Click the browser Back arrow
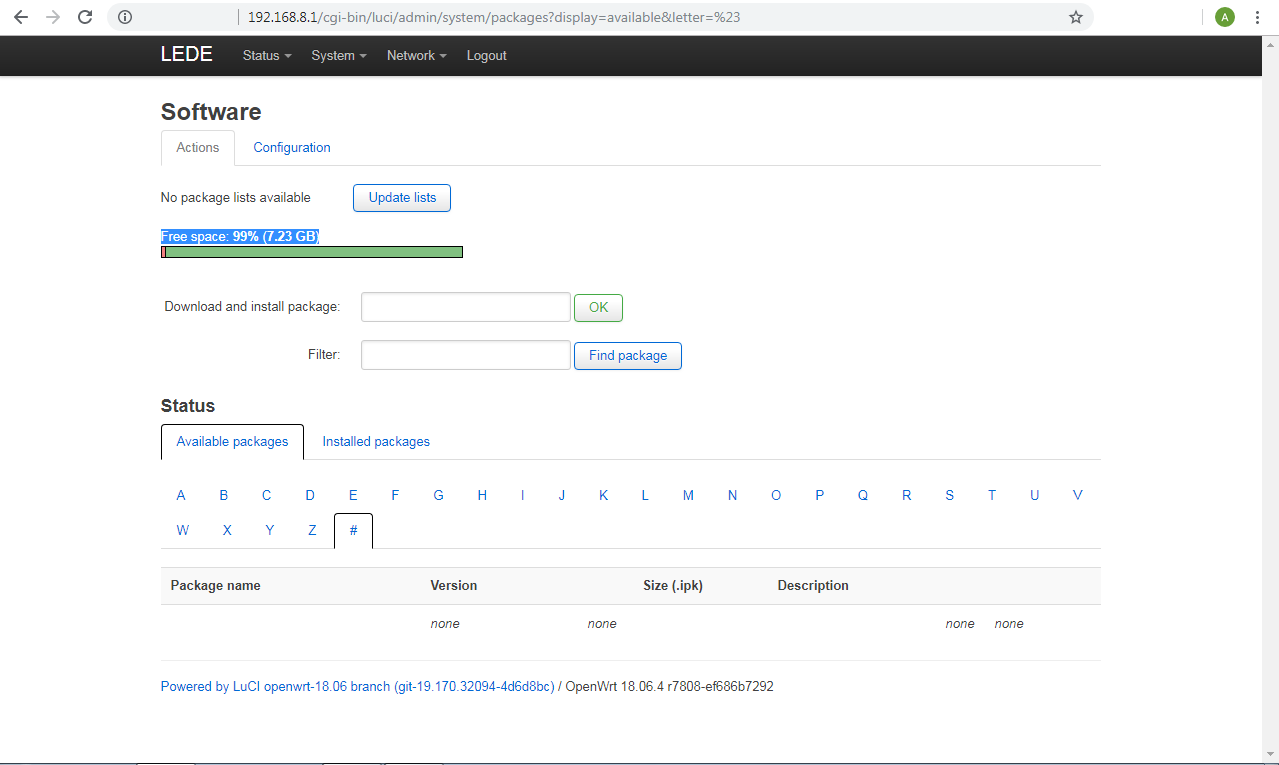The height and width of the screenshot is (765, 1279). (x=21, y=17)
